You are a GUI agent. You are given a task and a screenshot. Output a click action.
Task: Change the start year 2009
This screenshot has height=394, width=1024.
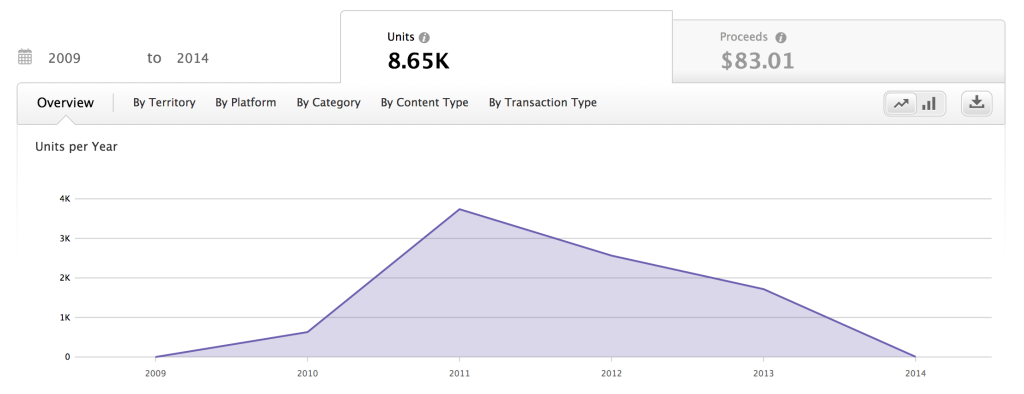tap(64, 58)
